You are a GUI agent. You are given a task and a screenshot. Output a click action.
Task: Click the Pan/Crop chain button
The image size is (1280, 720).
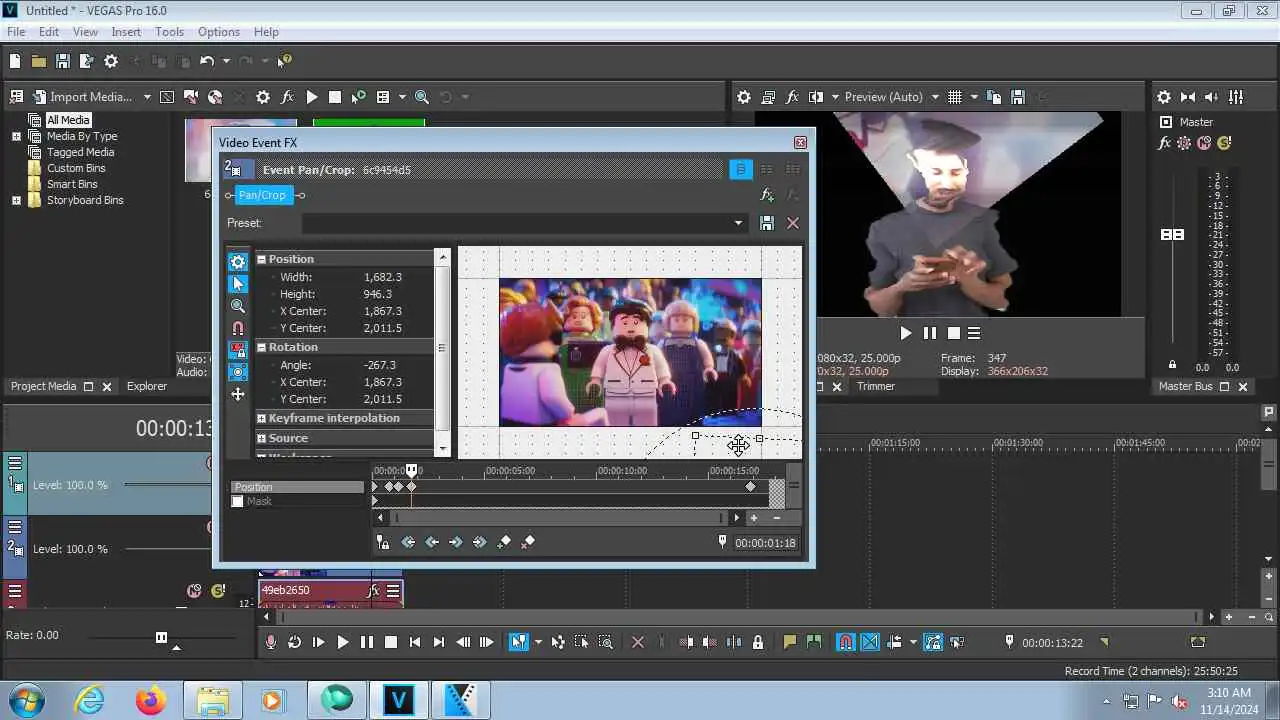[x=262, y=195]
